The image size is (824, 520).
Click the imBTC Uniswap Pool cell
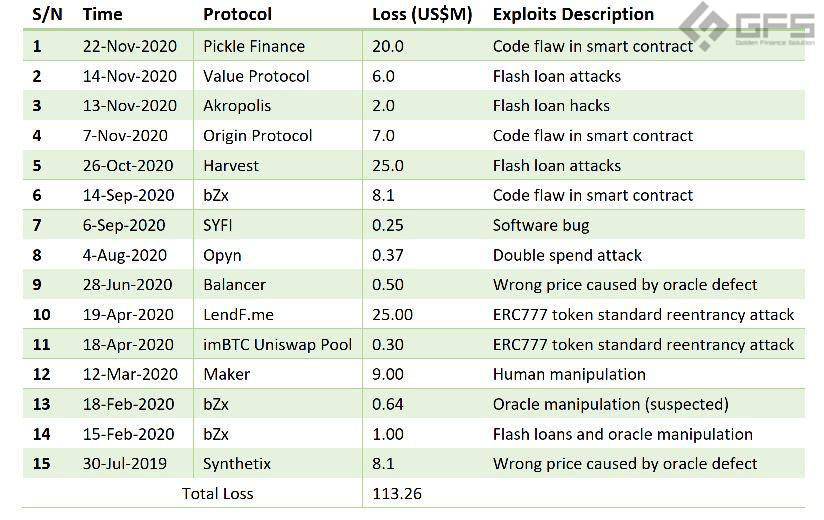(277, 345)
